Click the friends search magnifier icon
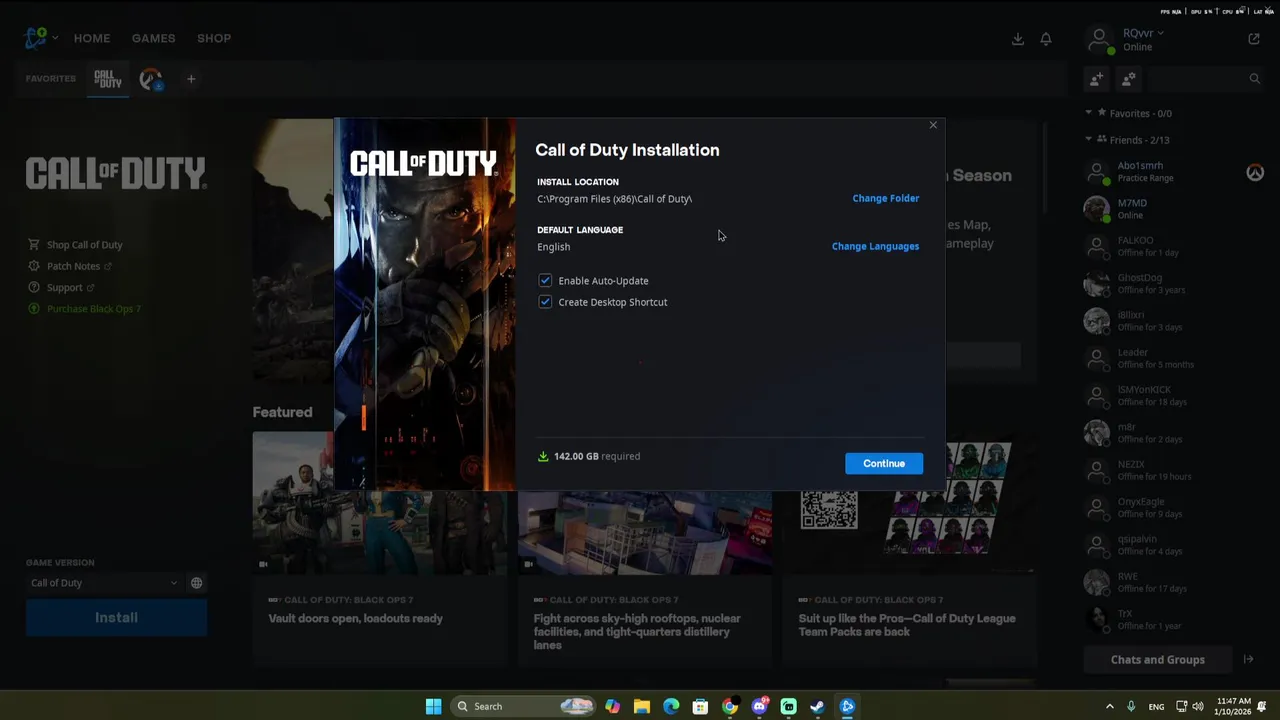 point(1255,78)
